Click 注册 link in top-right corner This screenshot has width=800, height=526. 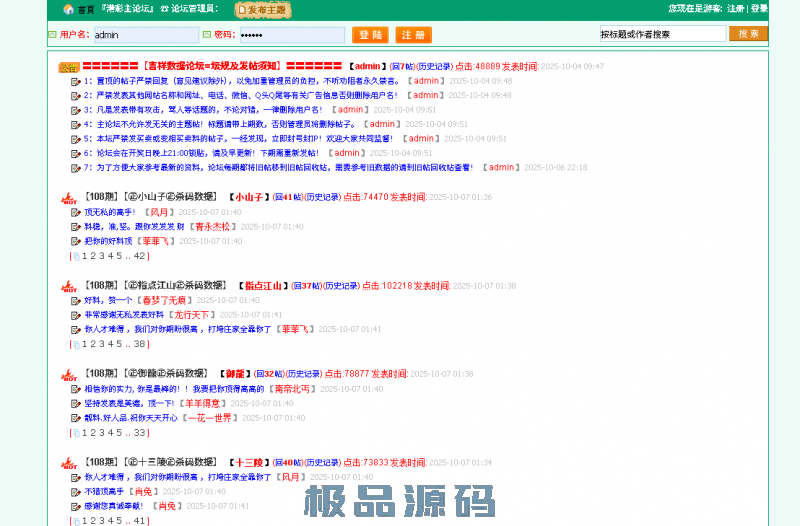point(736,8)
